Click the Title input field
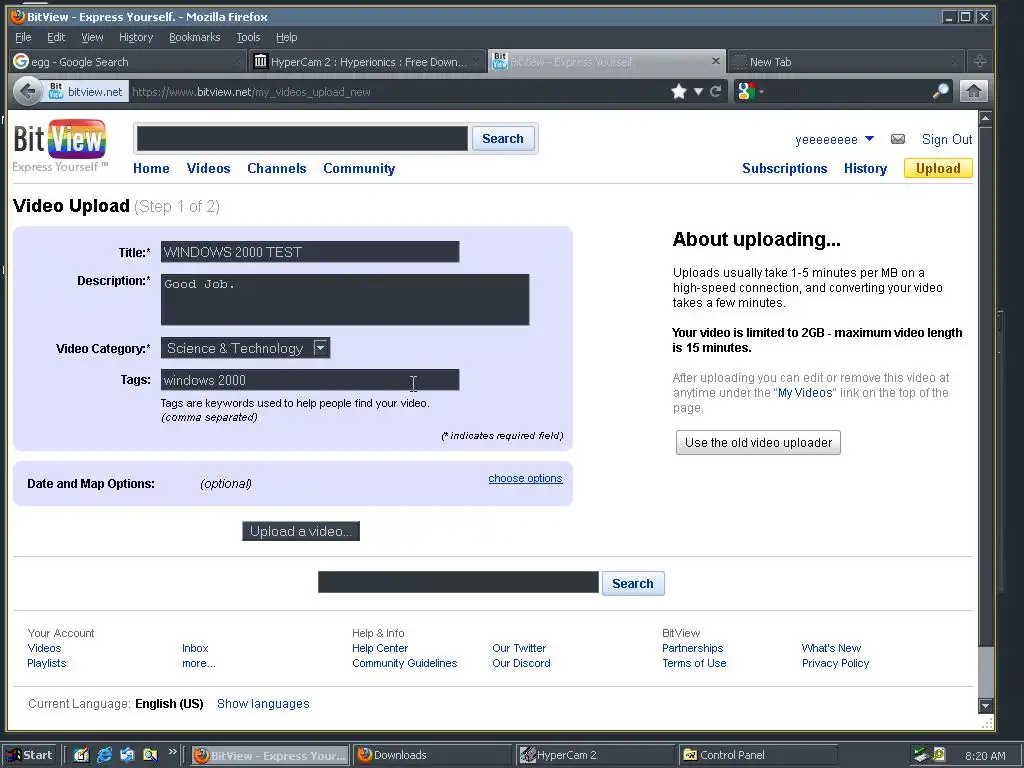 (310, 252)
